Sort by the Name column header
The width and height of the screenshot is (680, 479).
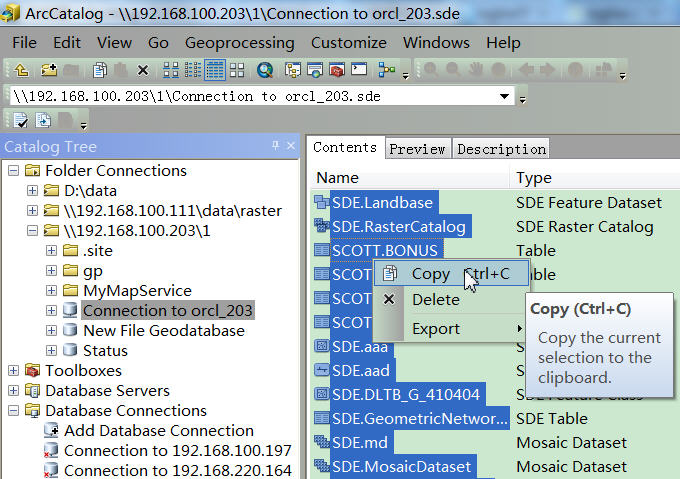409,178
